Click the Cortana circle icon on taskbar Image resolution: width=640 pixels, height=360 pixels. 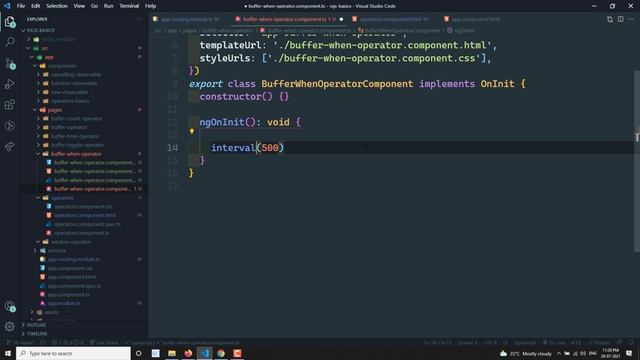[139, 353]
